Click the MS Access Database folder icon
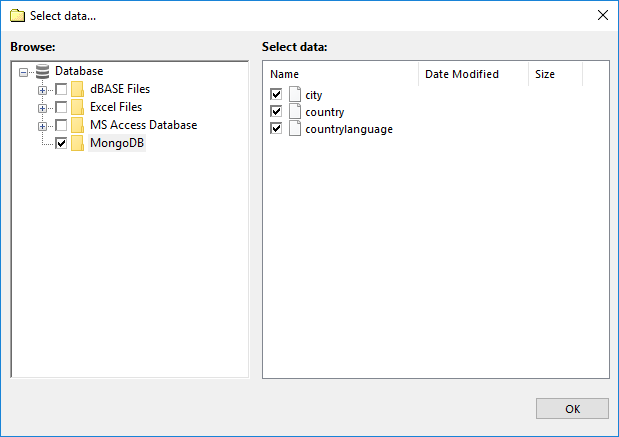The image size is (619, 437). tap(78, 125)
